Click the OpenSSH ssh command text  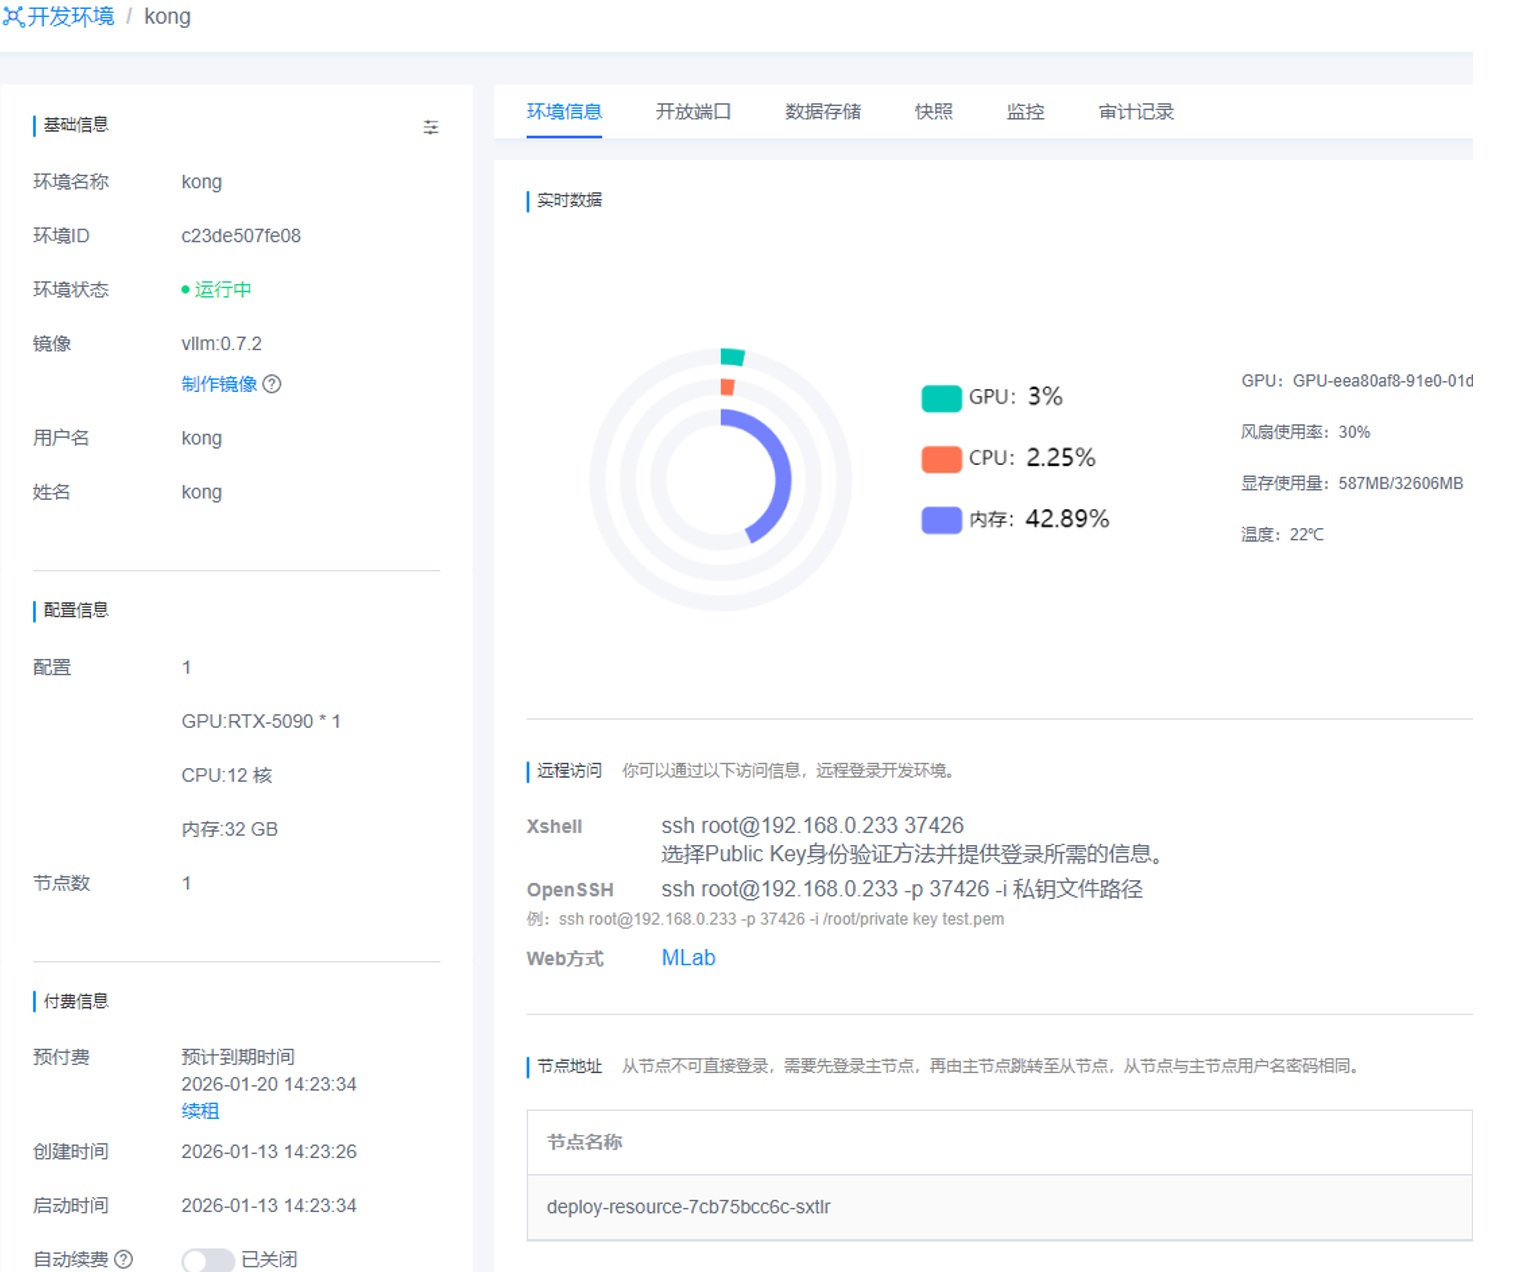901,889
